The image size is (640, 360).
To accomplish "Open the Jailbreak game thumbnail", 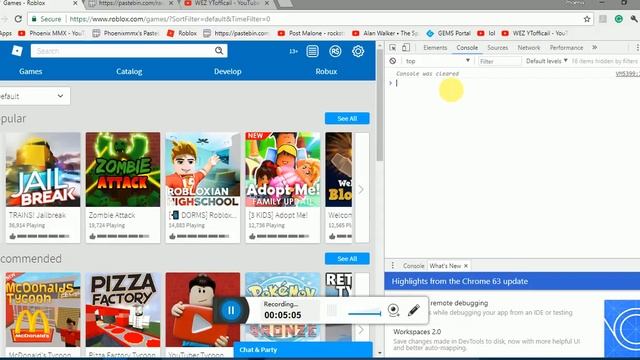I will pyautogui.click(x=43, y=169).
